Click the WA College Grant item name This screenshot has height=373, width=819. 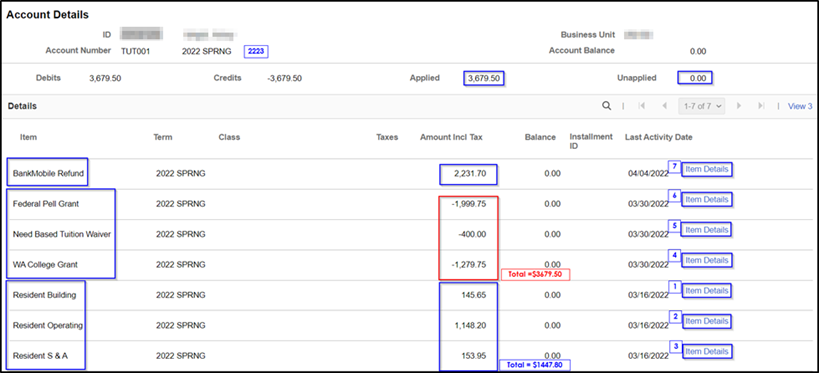point(45,264)
